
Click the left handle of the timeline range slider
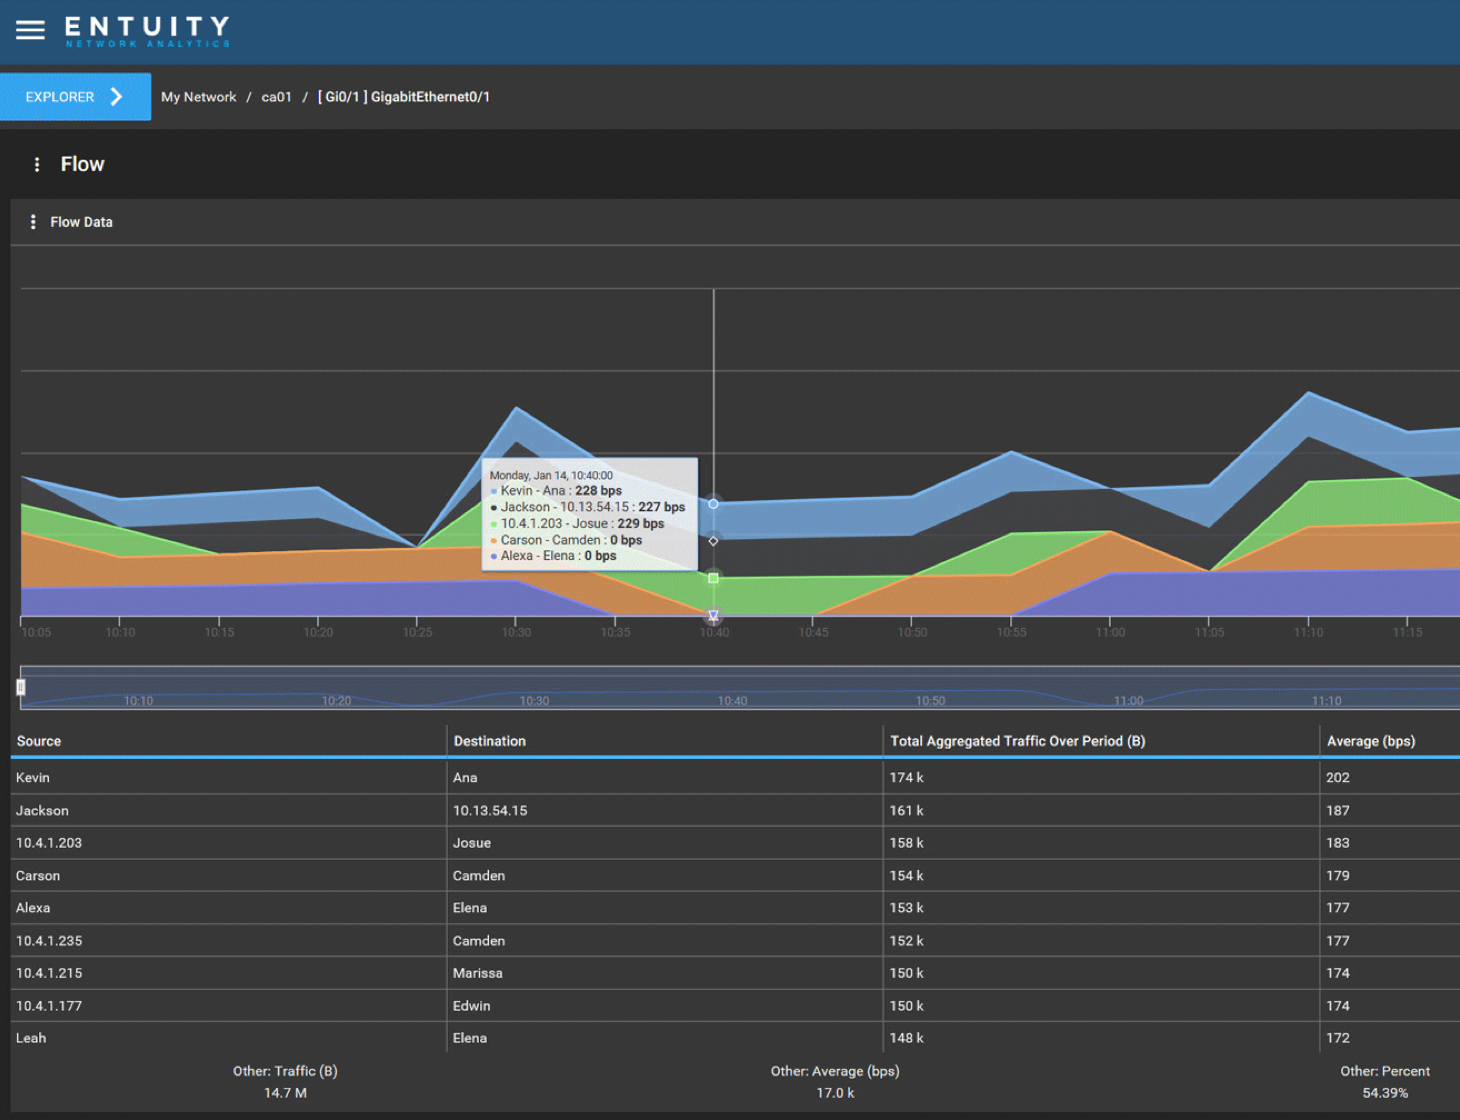click(19, 686)
